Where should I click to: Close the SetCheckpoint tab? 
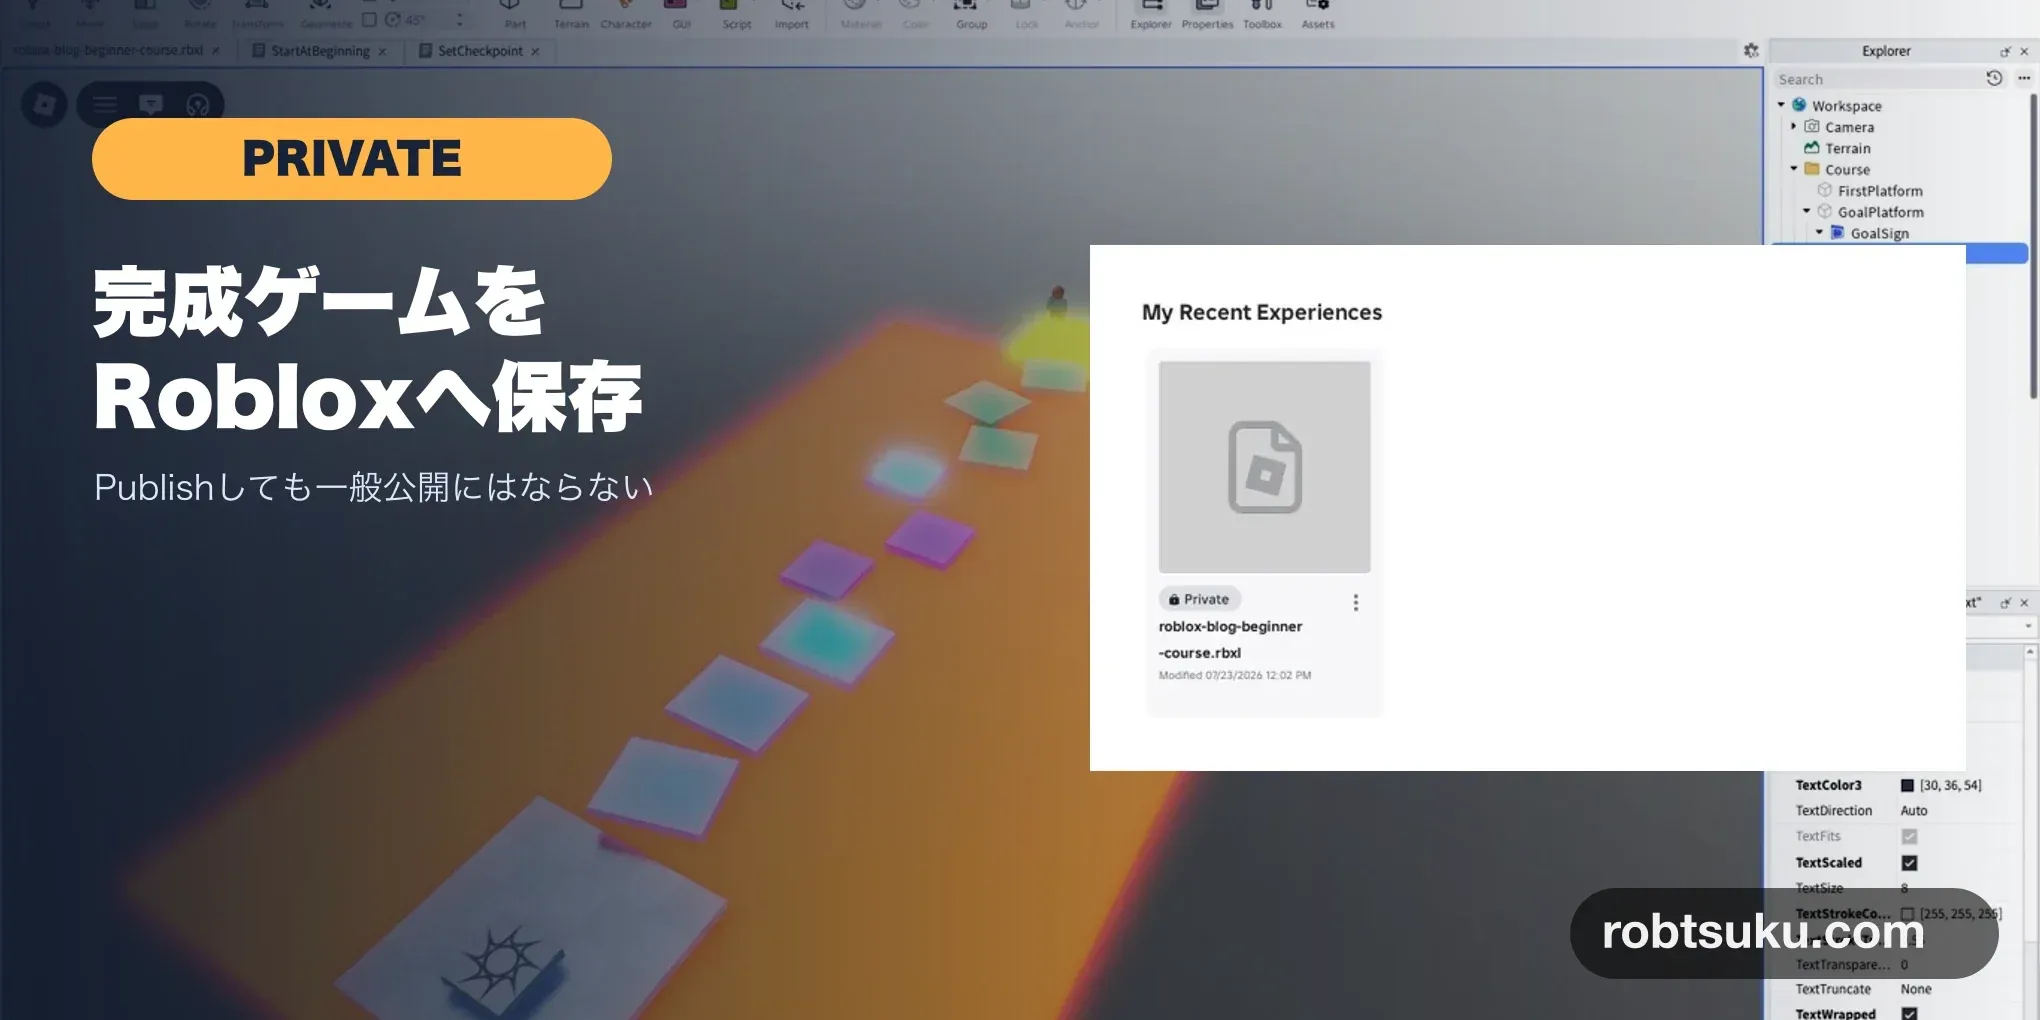tap(535, 51)
